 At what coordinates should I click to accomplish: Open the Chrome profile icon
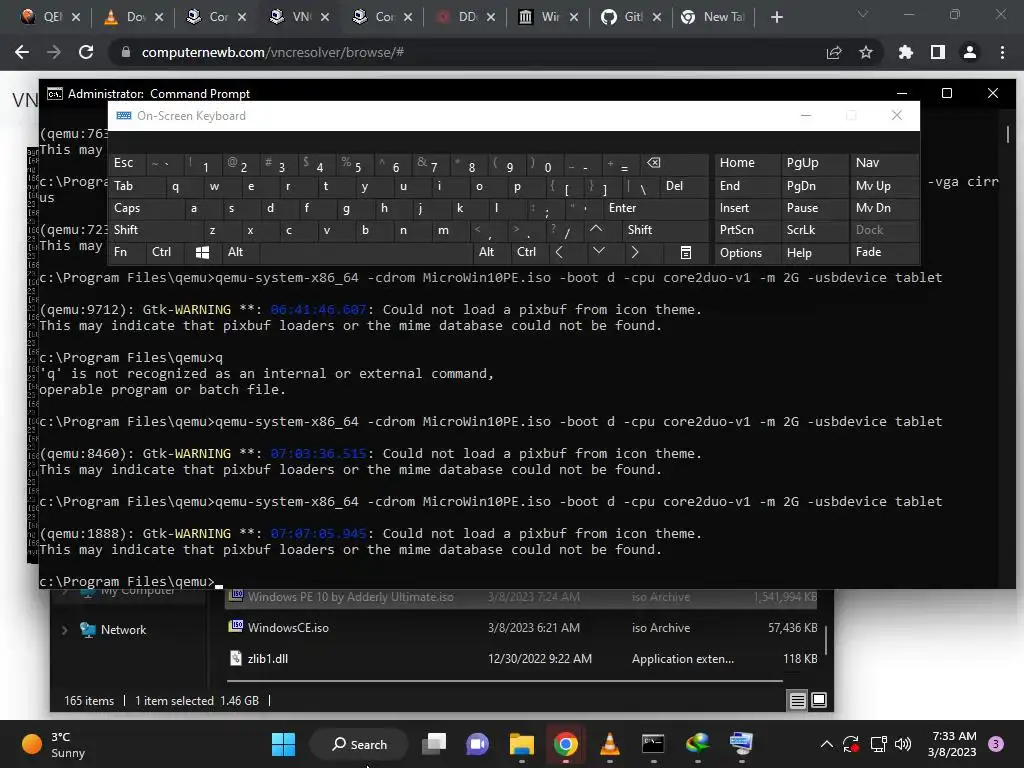(970, 52)
